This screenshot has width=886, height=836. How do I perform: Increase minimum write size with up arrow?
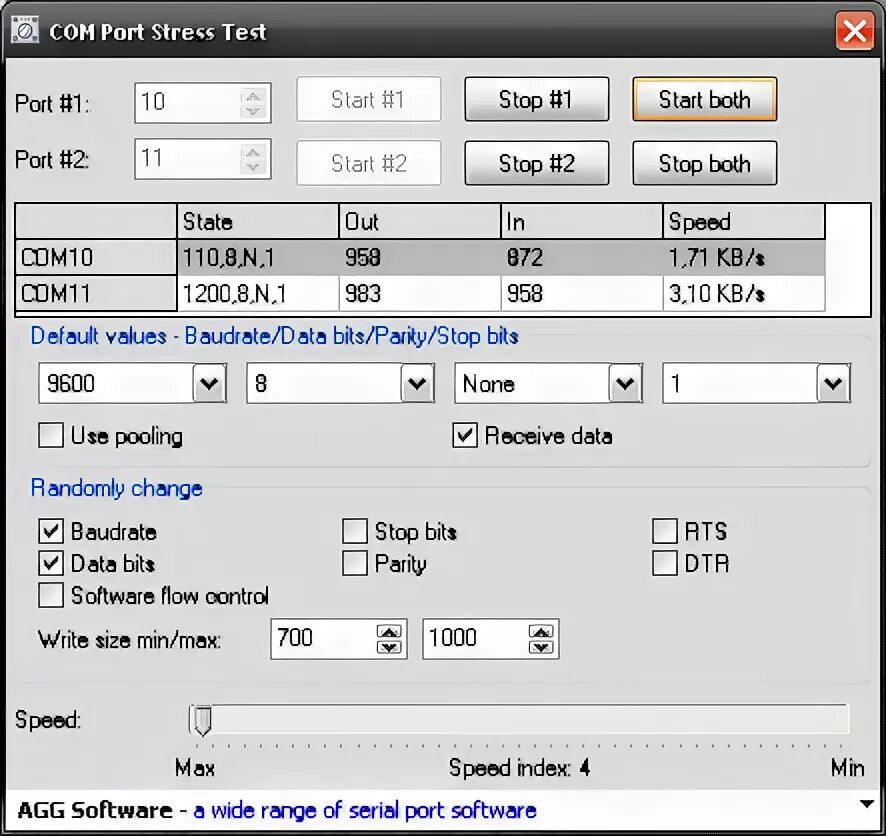pos(389,632)
